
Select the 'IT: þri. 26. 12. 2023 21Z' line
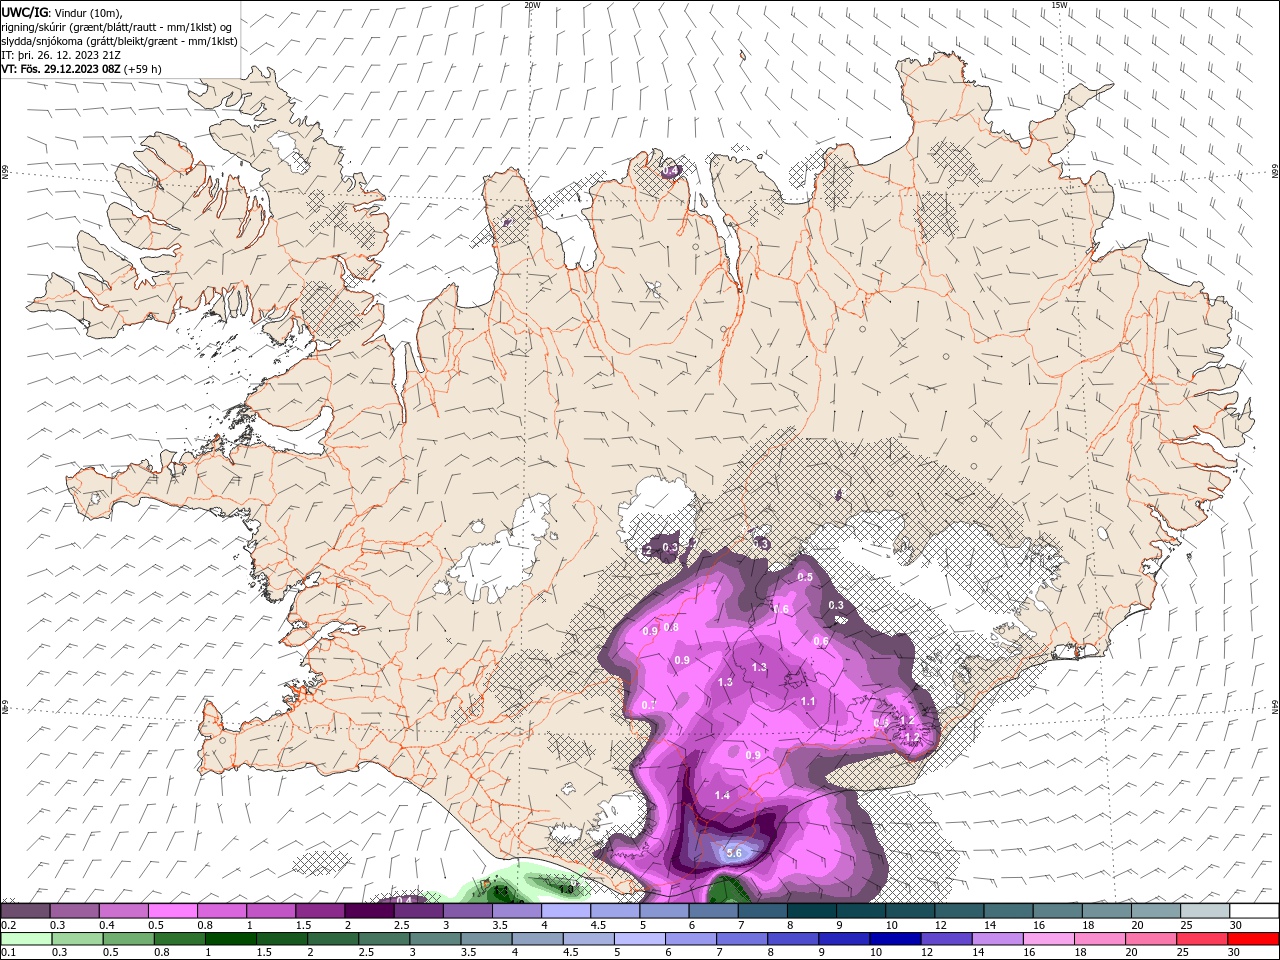[61, 55]
